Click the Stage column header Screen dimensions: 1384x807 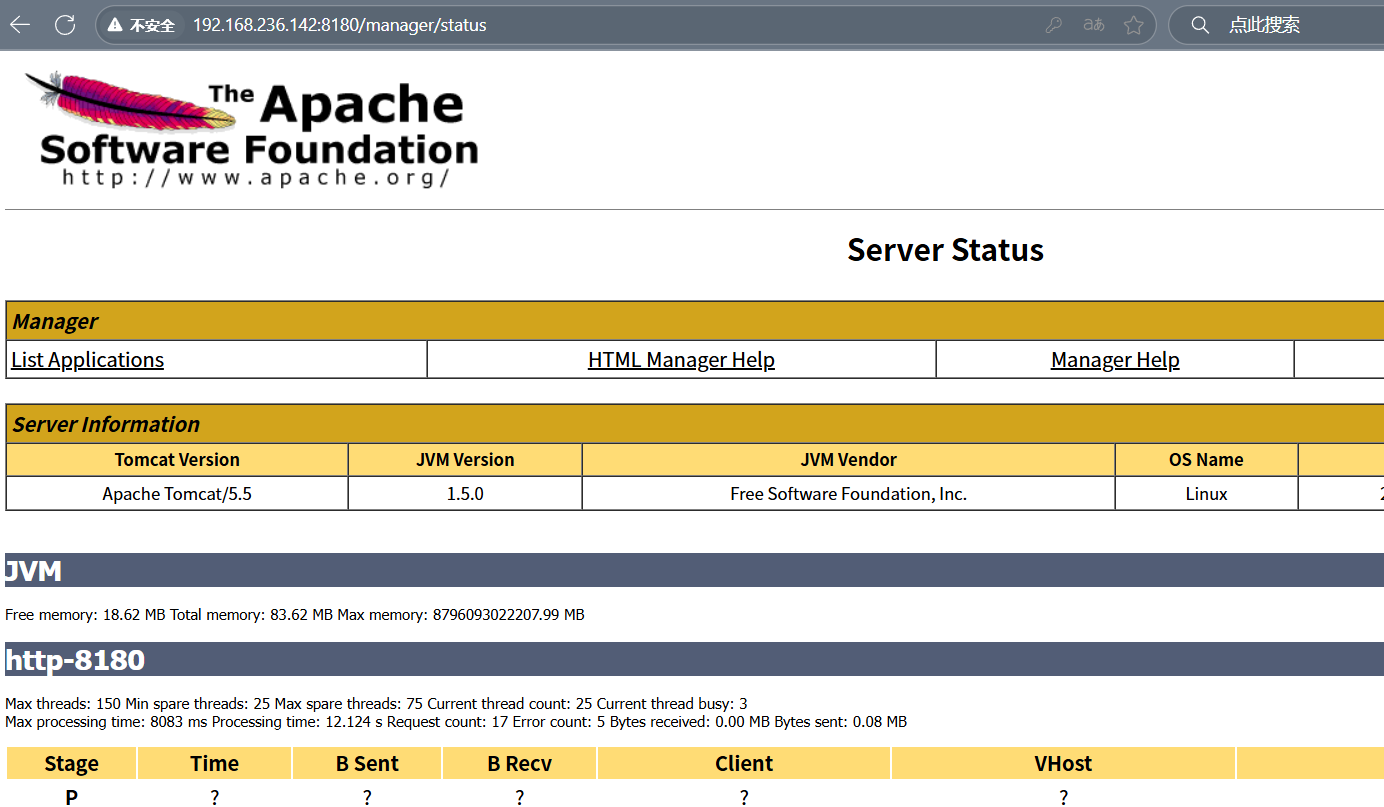click(x=71, y=764)
